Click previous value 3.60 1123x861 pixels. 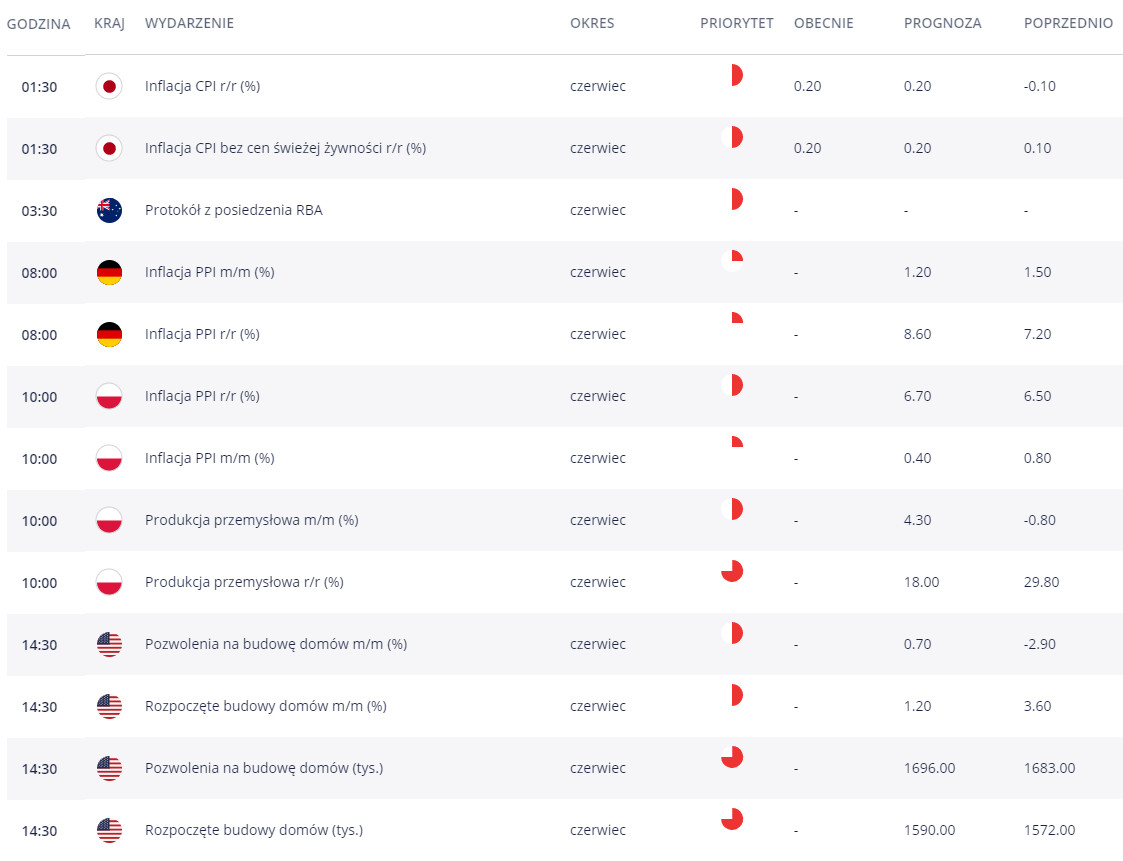pos(1038,706)
